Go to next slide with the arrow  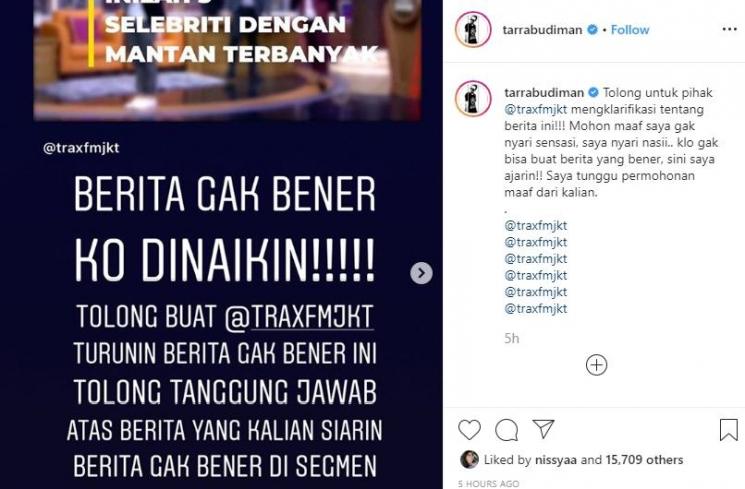pos(421,273)
